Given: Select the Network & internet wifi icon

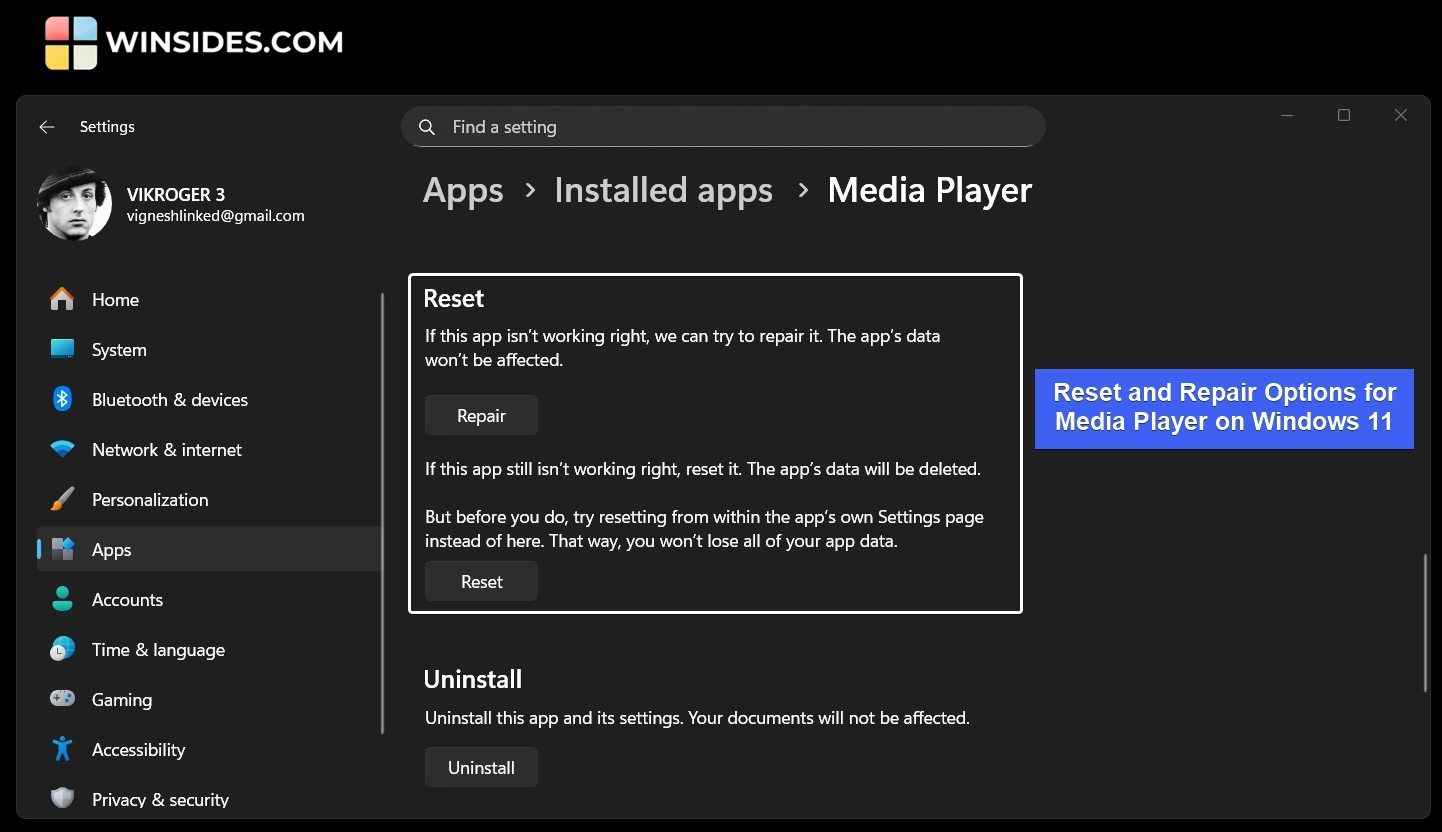Looking at the screenshot, I should [x=62, y=450].
